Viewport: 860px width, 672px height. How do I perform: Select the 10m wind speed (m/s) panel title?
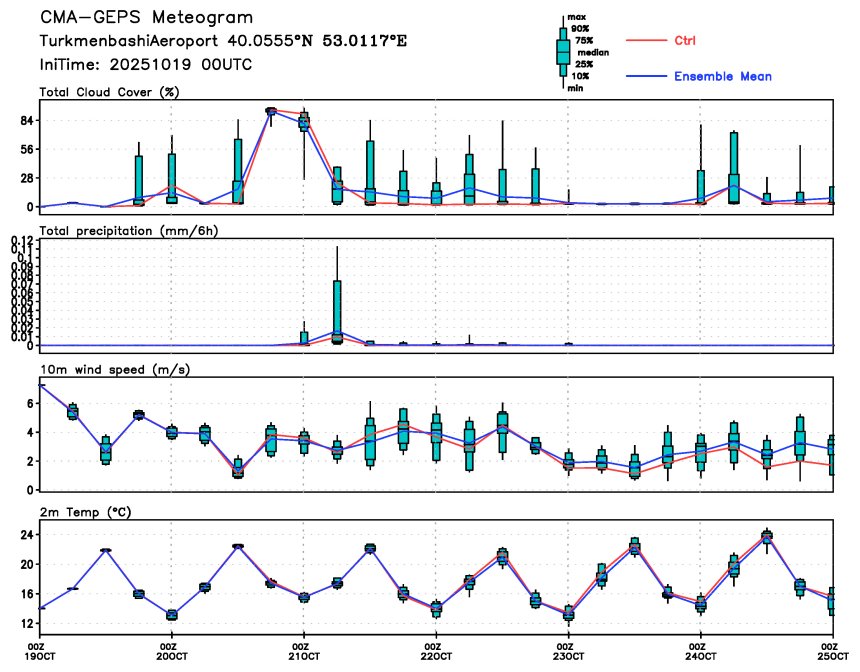115,370
